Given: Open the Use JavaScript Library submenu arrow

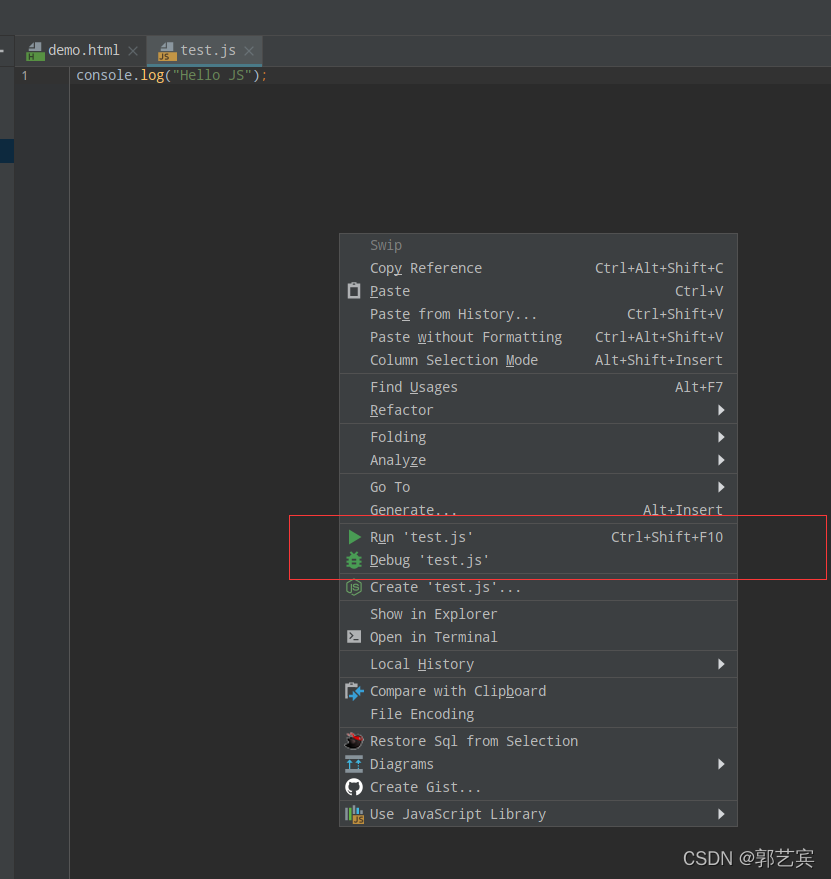Looking at the screenshot, I should tap(721, 814).
